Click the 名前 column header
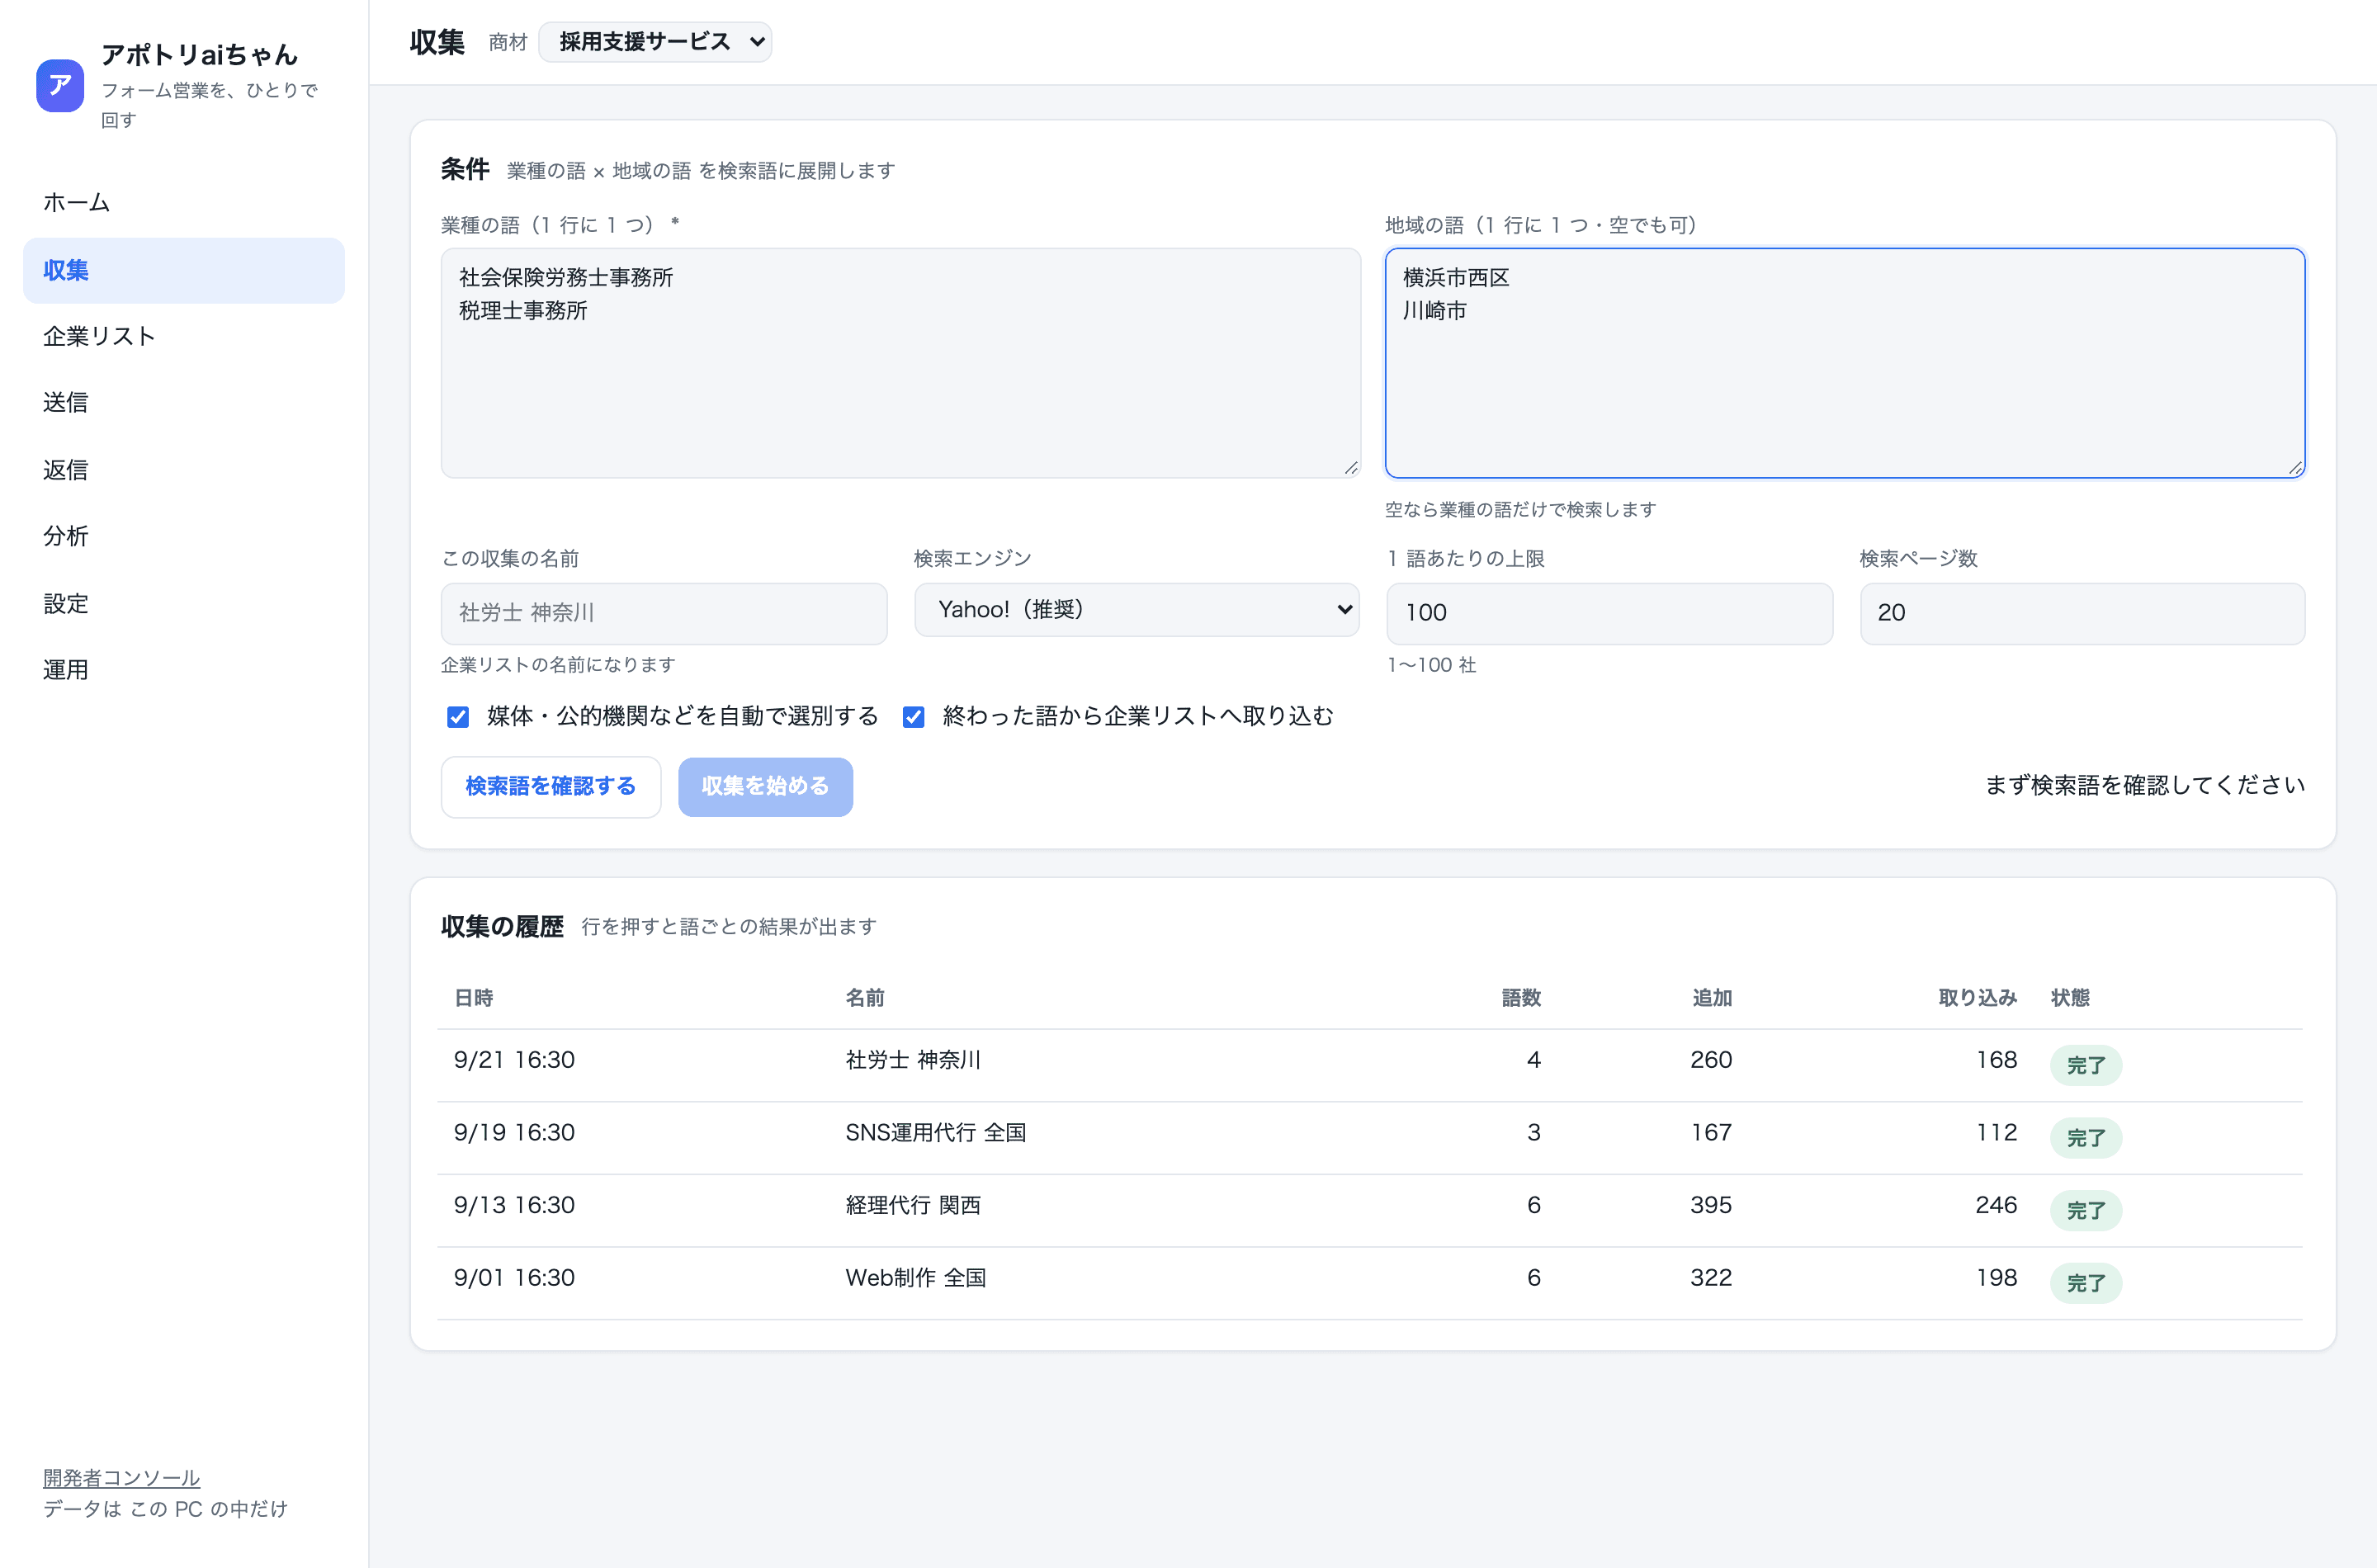The image size is (2377, 1568). pyautogui.click(x=865, y=998)
